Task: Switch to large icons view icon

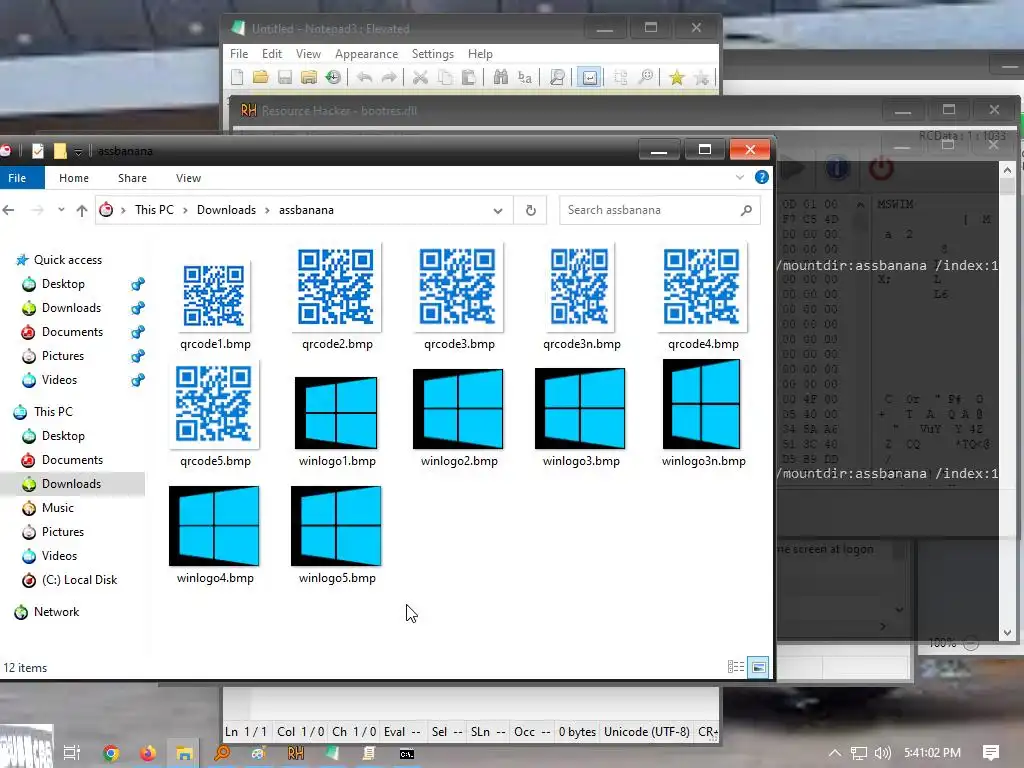Action: [758, 667]
